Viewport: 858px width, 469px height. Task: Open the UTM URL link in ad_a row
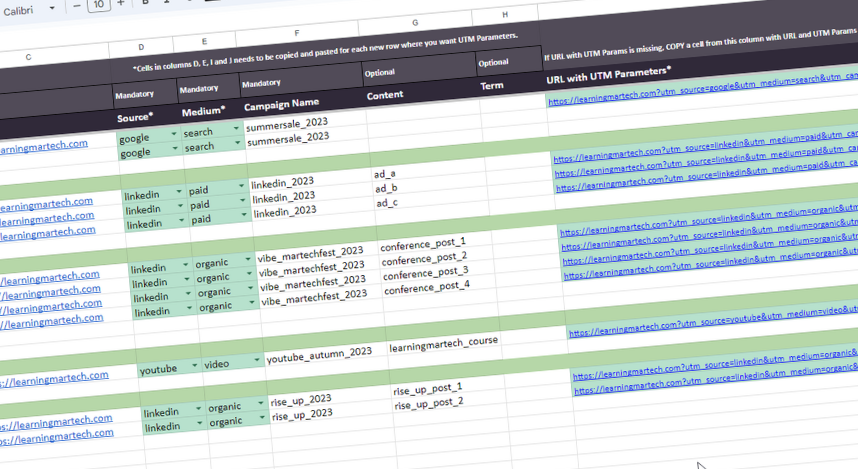(x=706, y=148)
